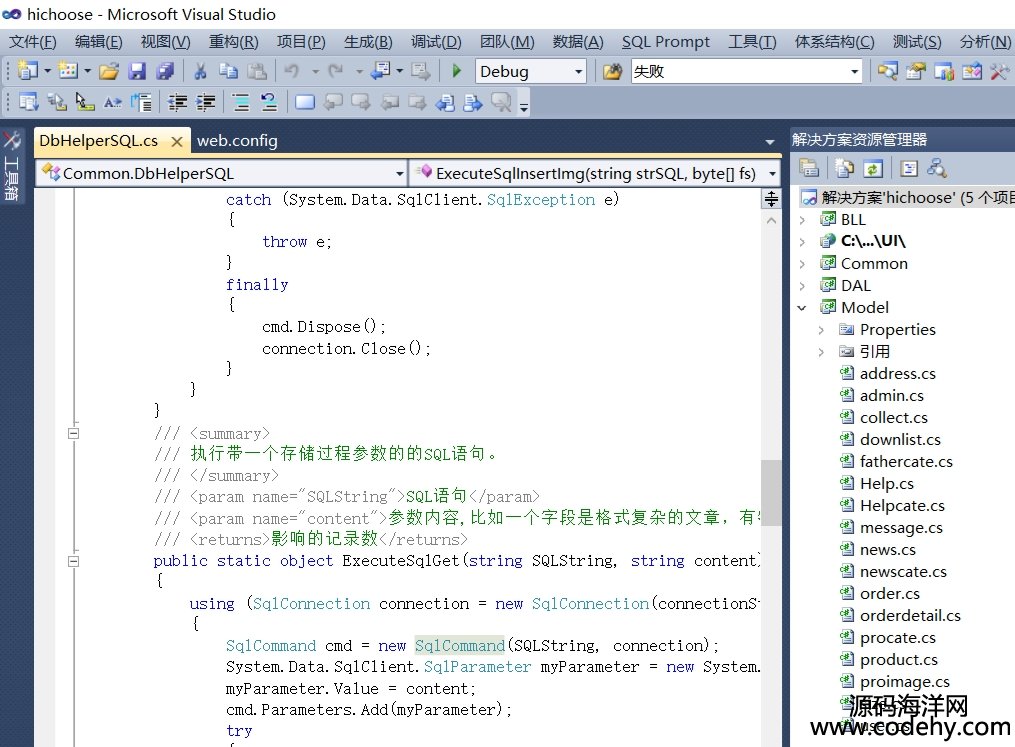Click the Redo arrow icon

pos(335,71)
